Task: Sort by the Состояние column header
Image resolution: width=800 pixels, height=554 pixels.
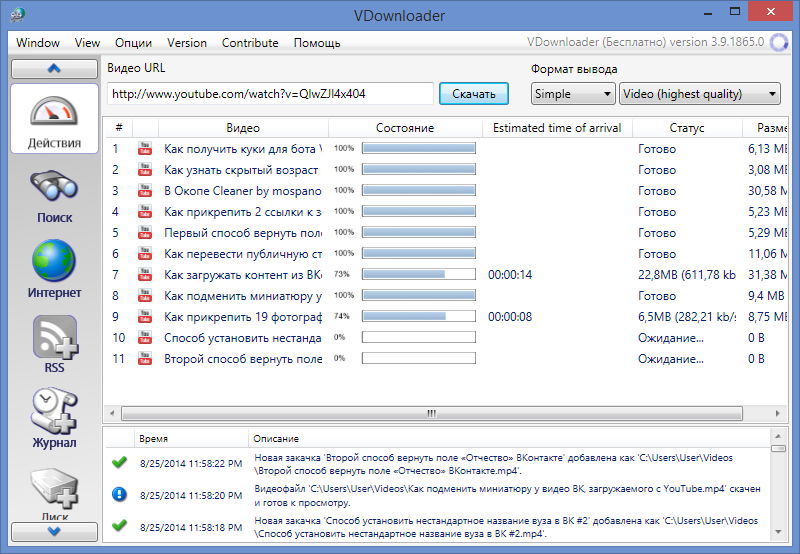Action: (405, 128)
